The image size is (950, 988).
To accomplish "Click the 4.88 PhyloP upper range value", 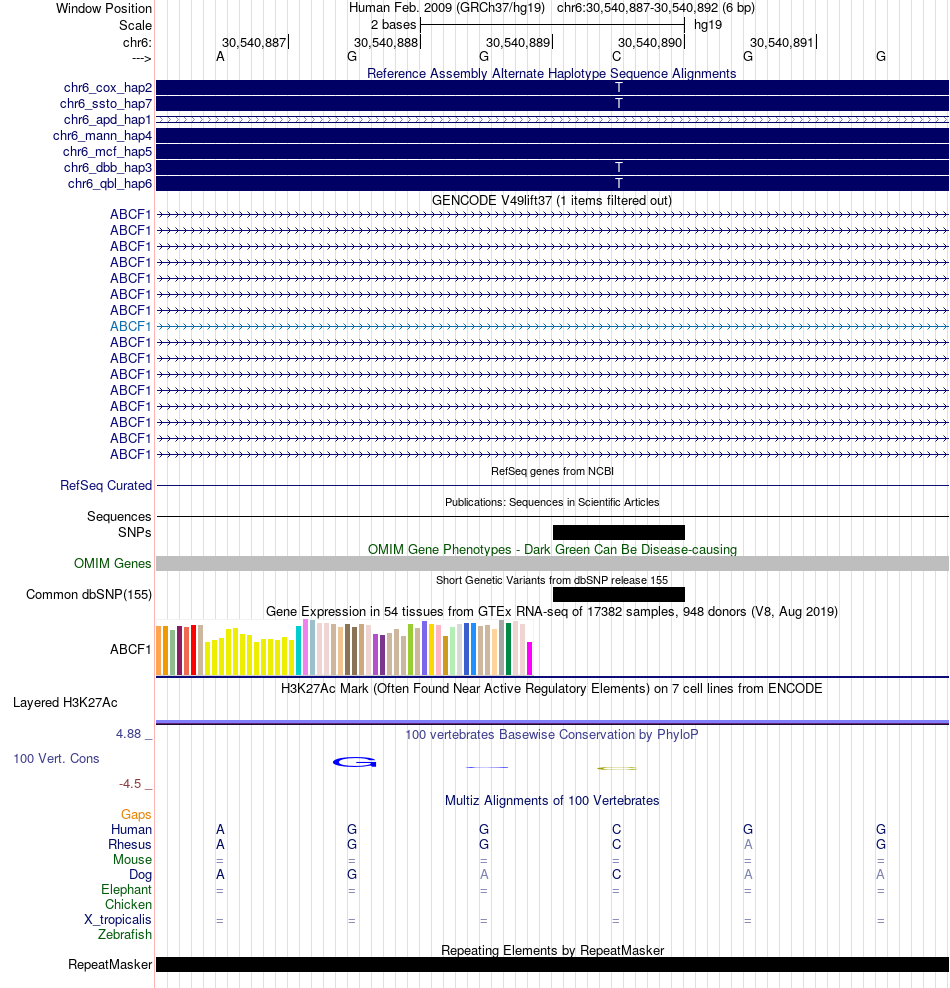I will click(x=129, y=733).
